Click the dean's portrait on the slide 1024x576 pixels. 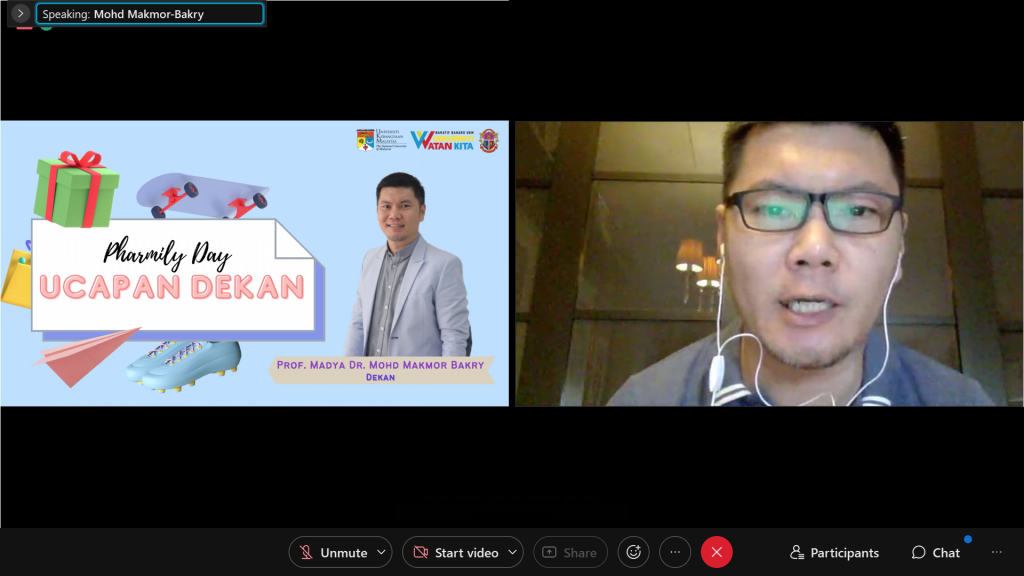pyautogui.click(x=408, y=265)
